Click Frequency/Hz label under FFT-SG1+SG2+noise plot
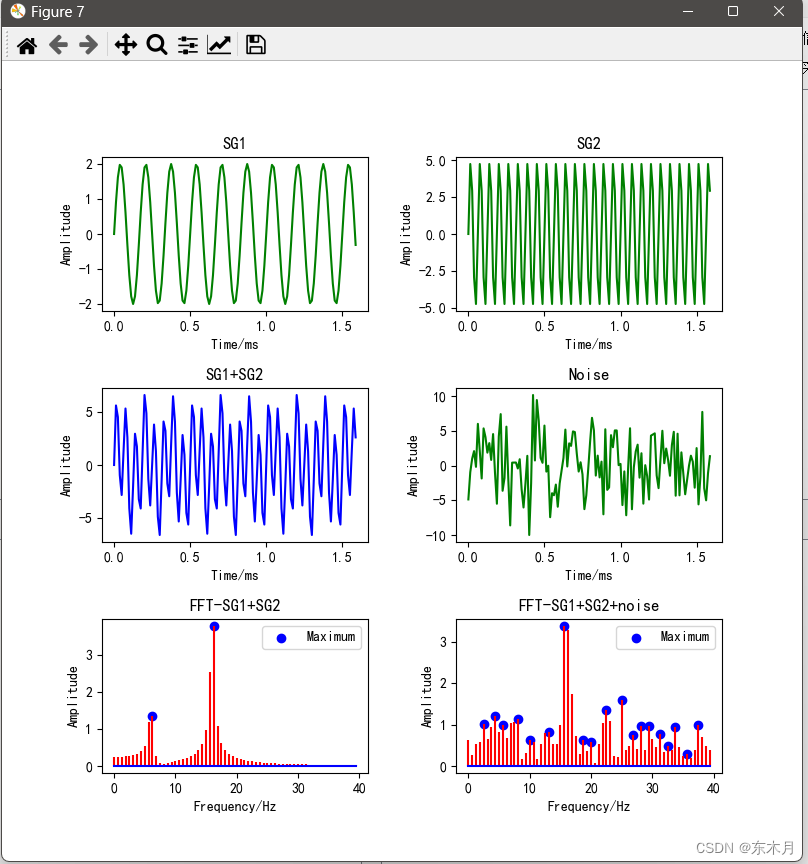This screenshot has height=864, width=808. (x=589, y=807)
